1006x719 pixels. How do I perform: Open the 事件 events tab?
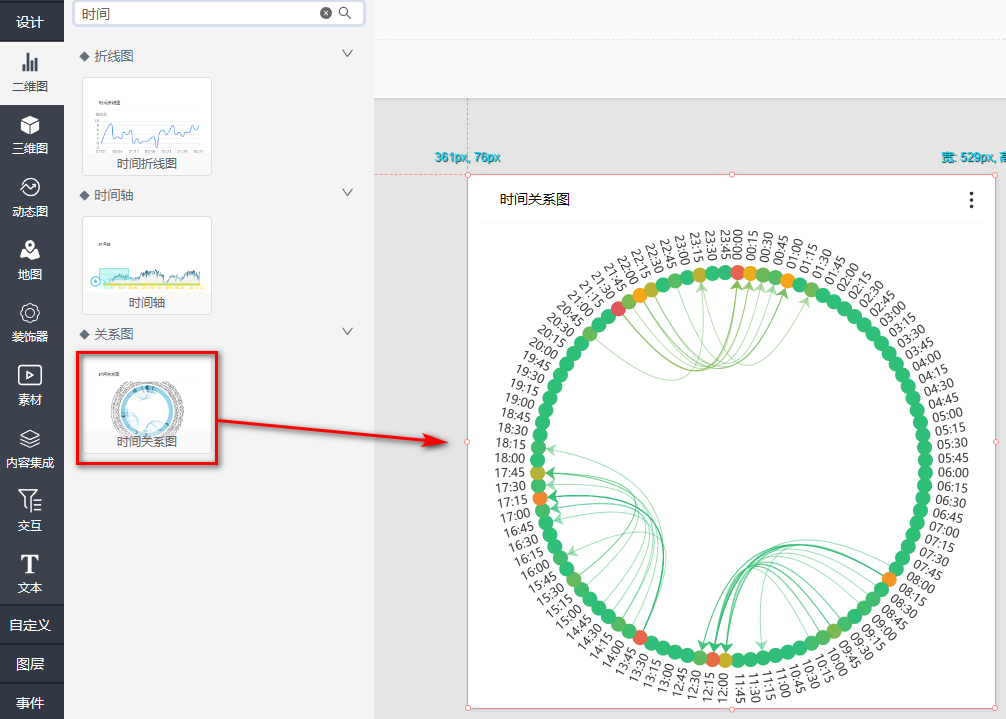(x=30, y=703)
